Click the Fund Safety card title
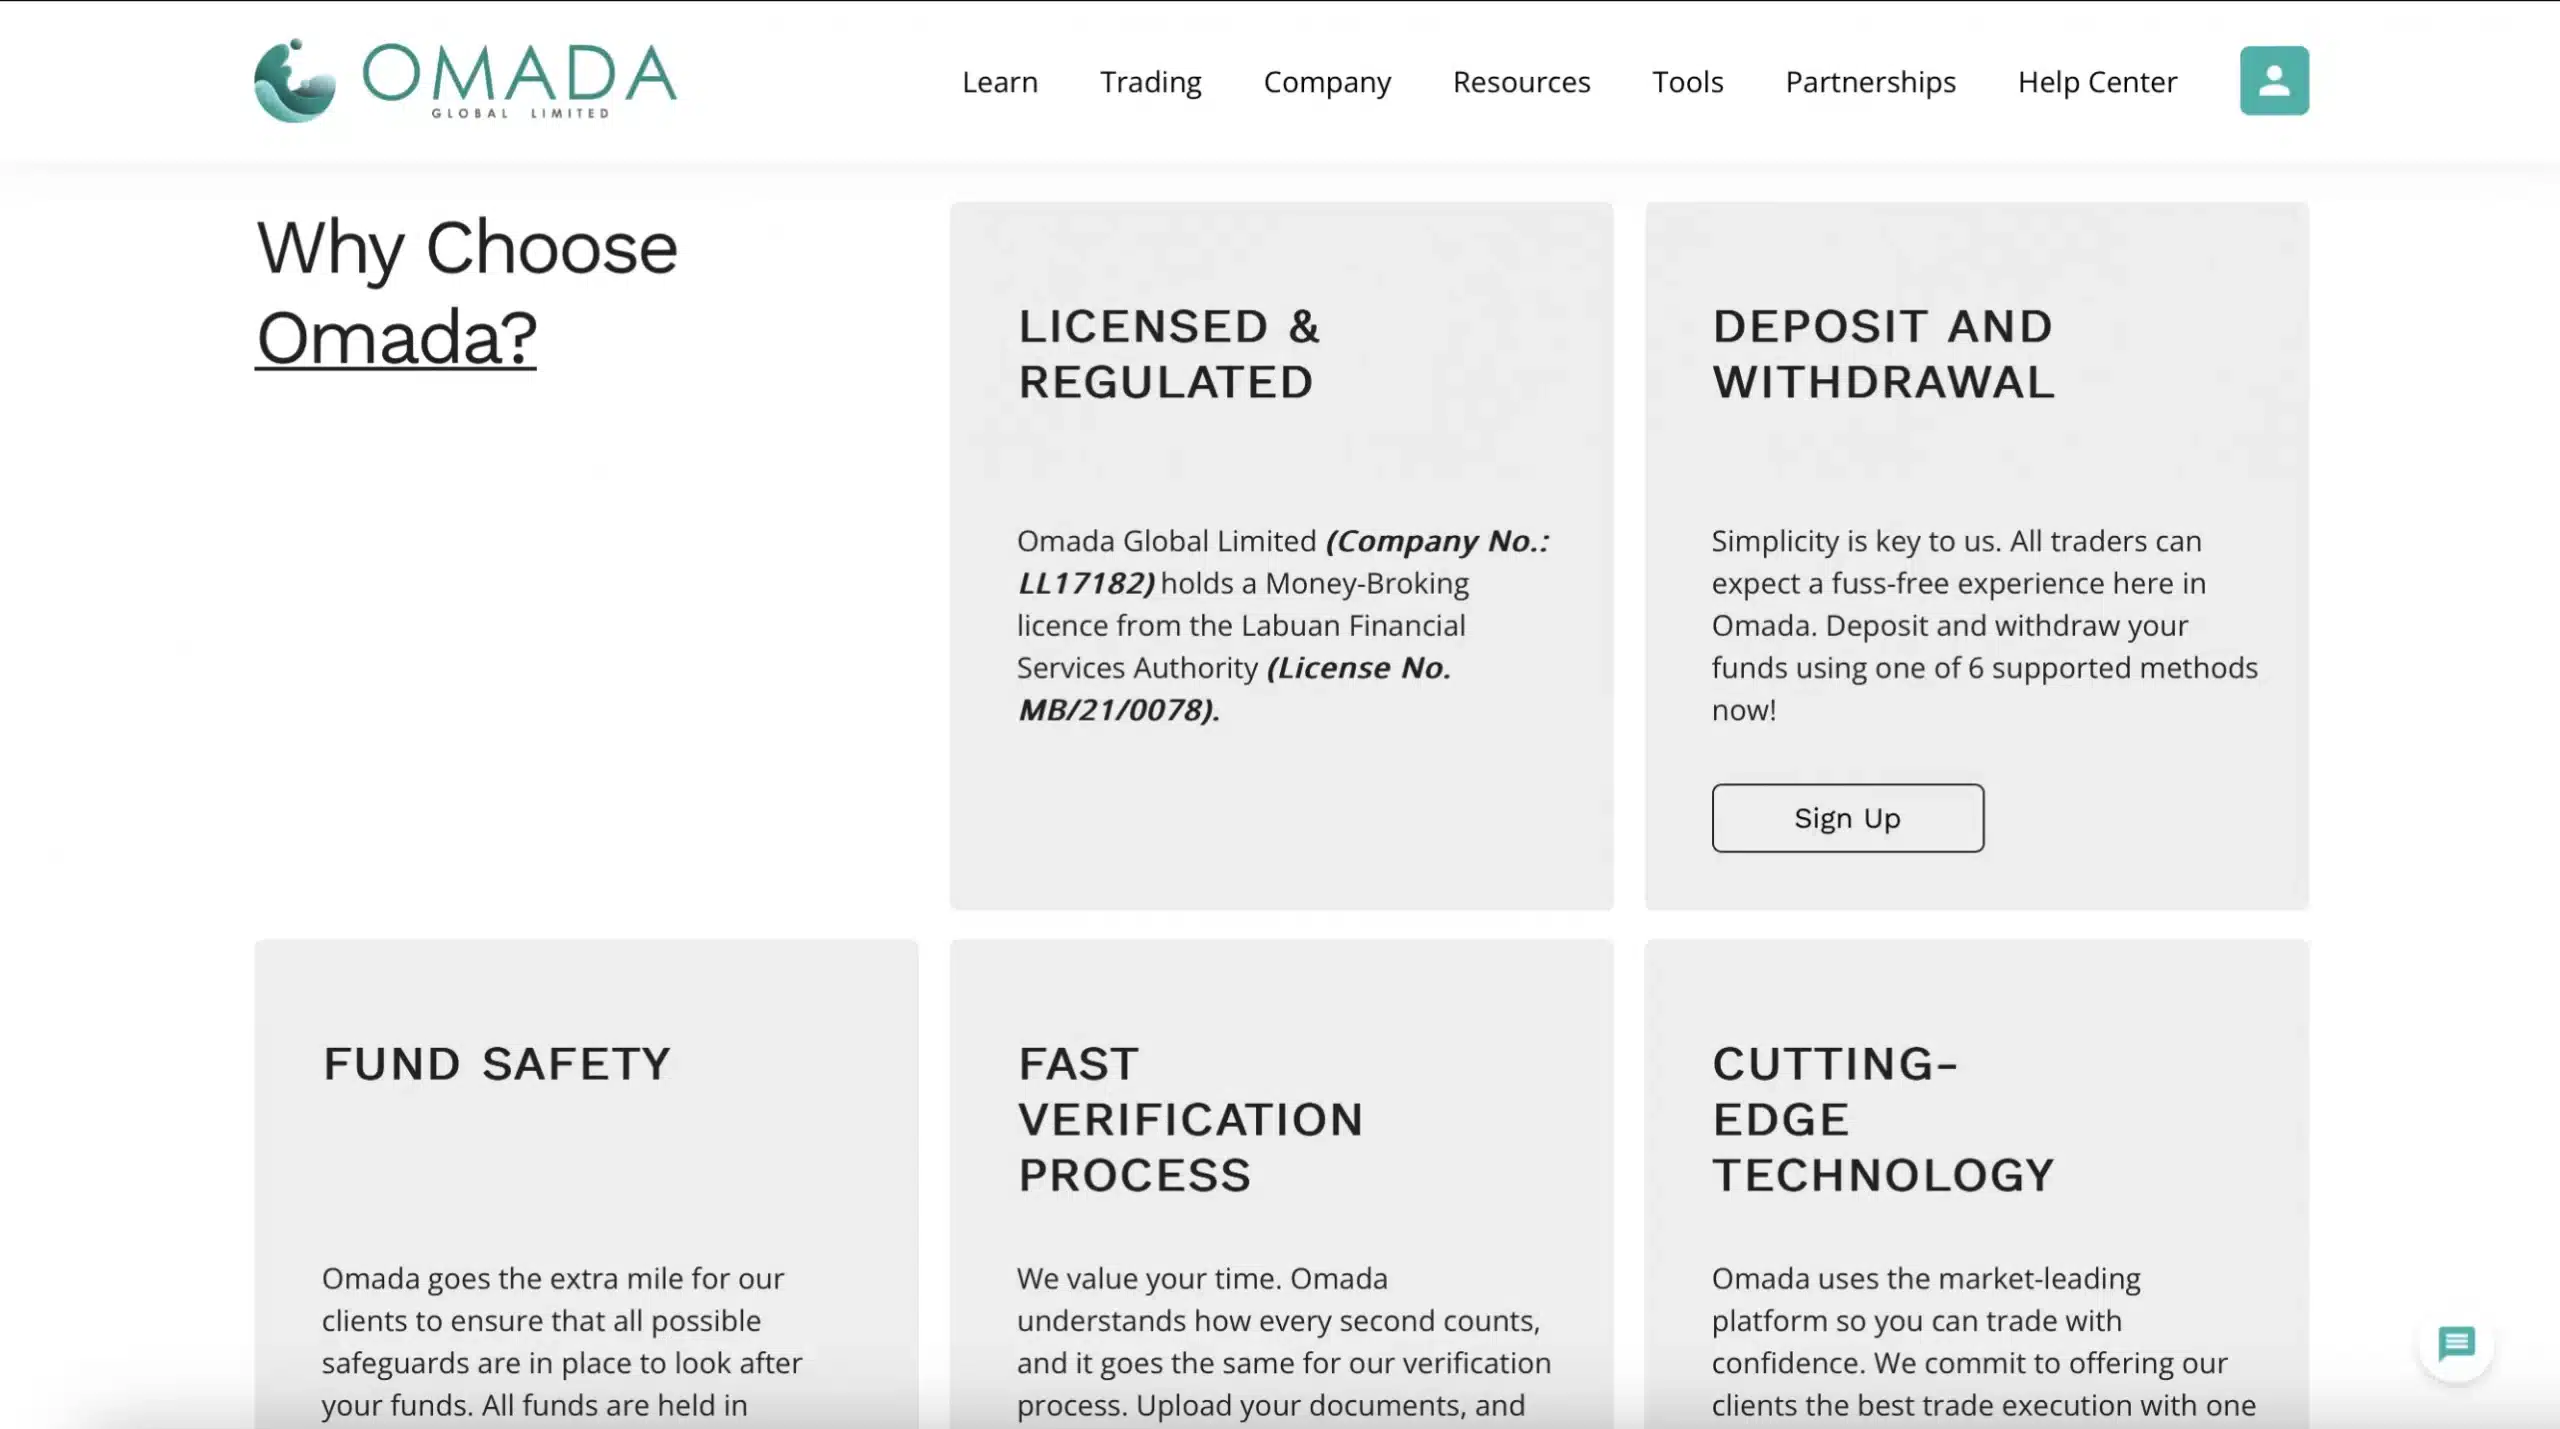This screenshot has height=1429, width=2560. 497,1064
